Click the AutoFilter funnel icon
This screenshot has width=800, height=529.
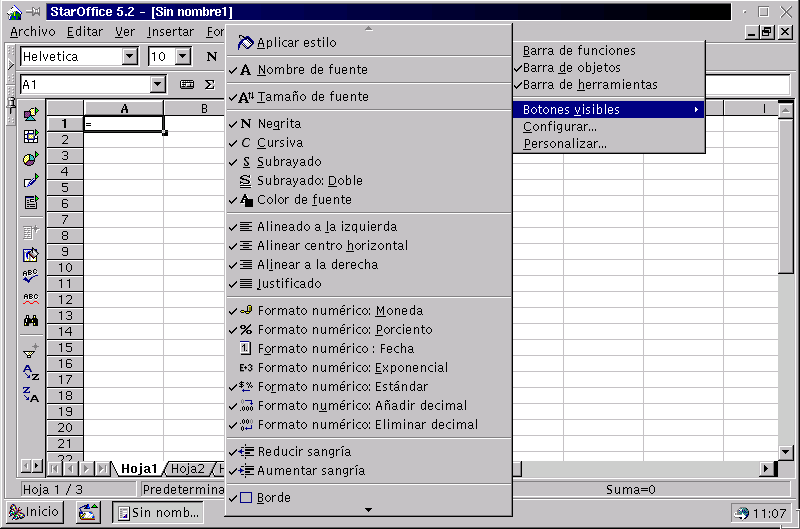pos(31,351)
